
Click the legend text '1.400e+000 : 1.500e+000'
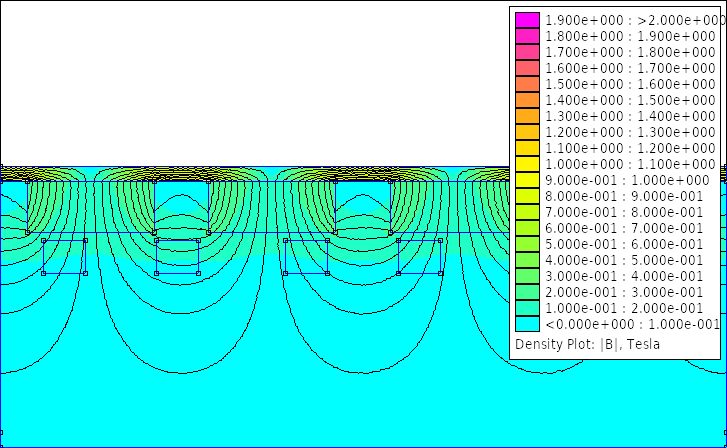pos(631,100)
